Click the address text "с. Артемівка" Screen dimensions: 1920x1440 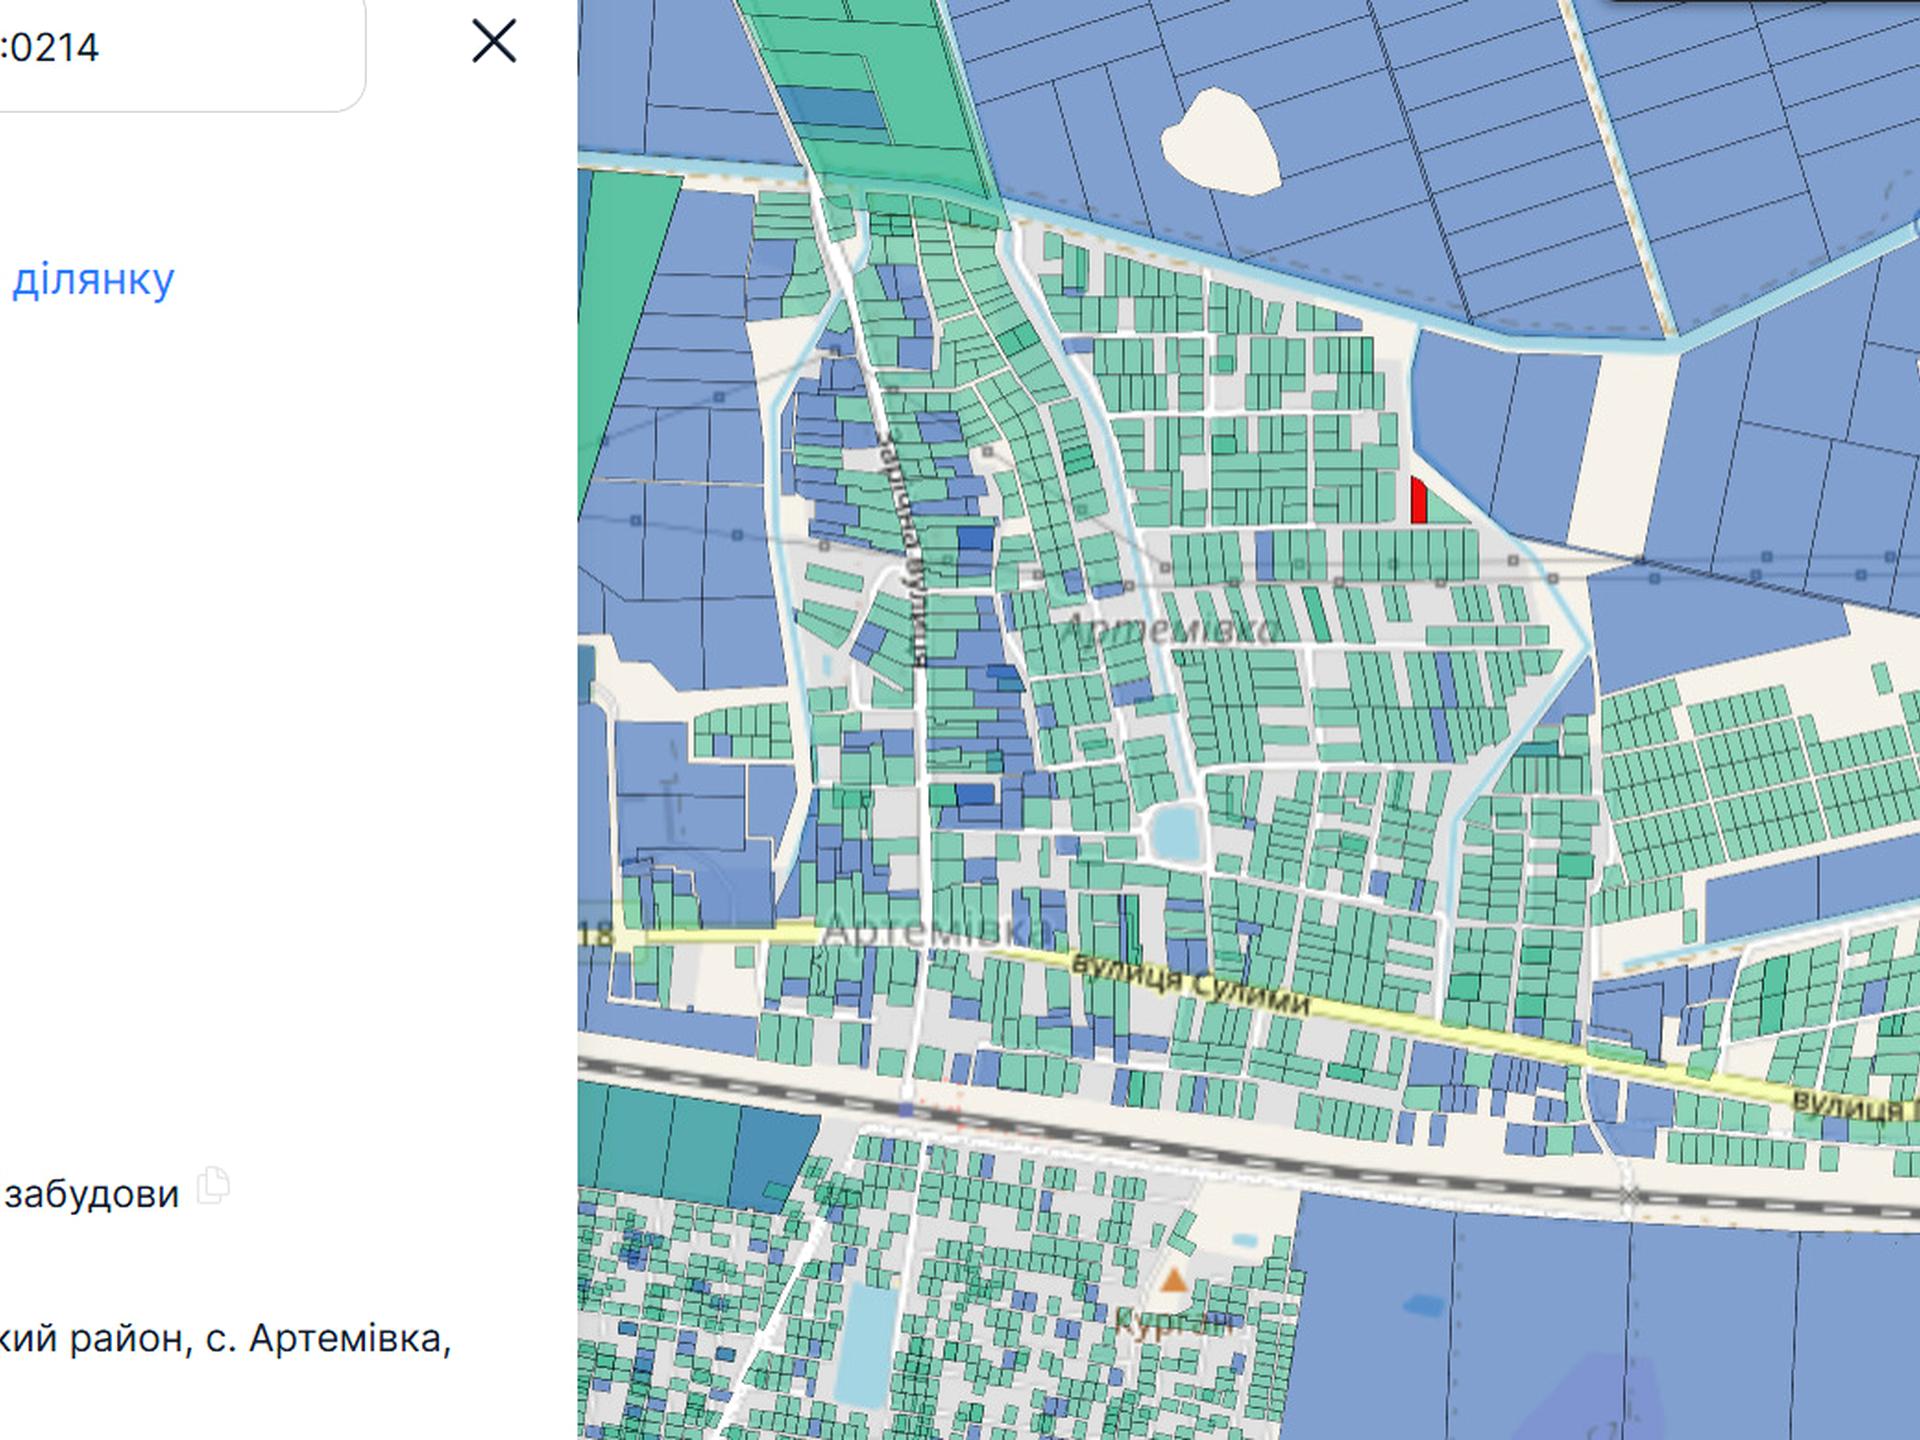(328, 1338)
